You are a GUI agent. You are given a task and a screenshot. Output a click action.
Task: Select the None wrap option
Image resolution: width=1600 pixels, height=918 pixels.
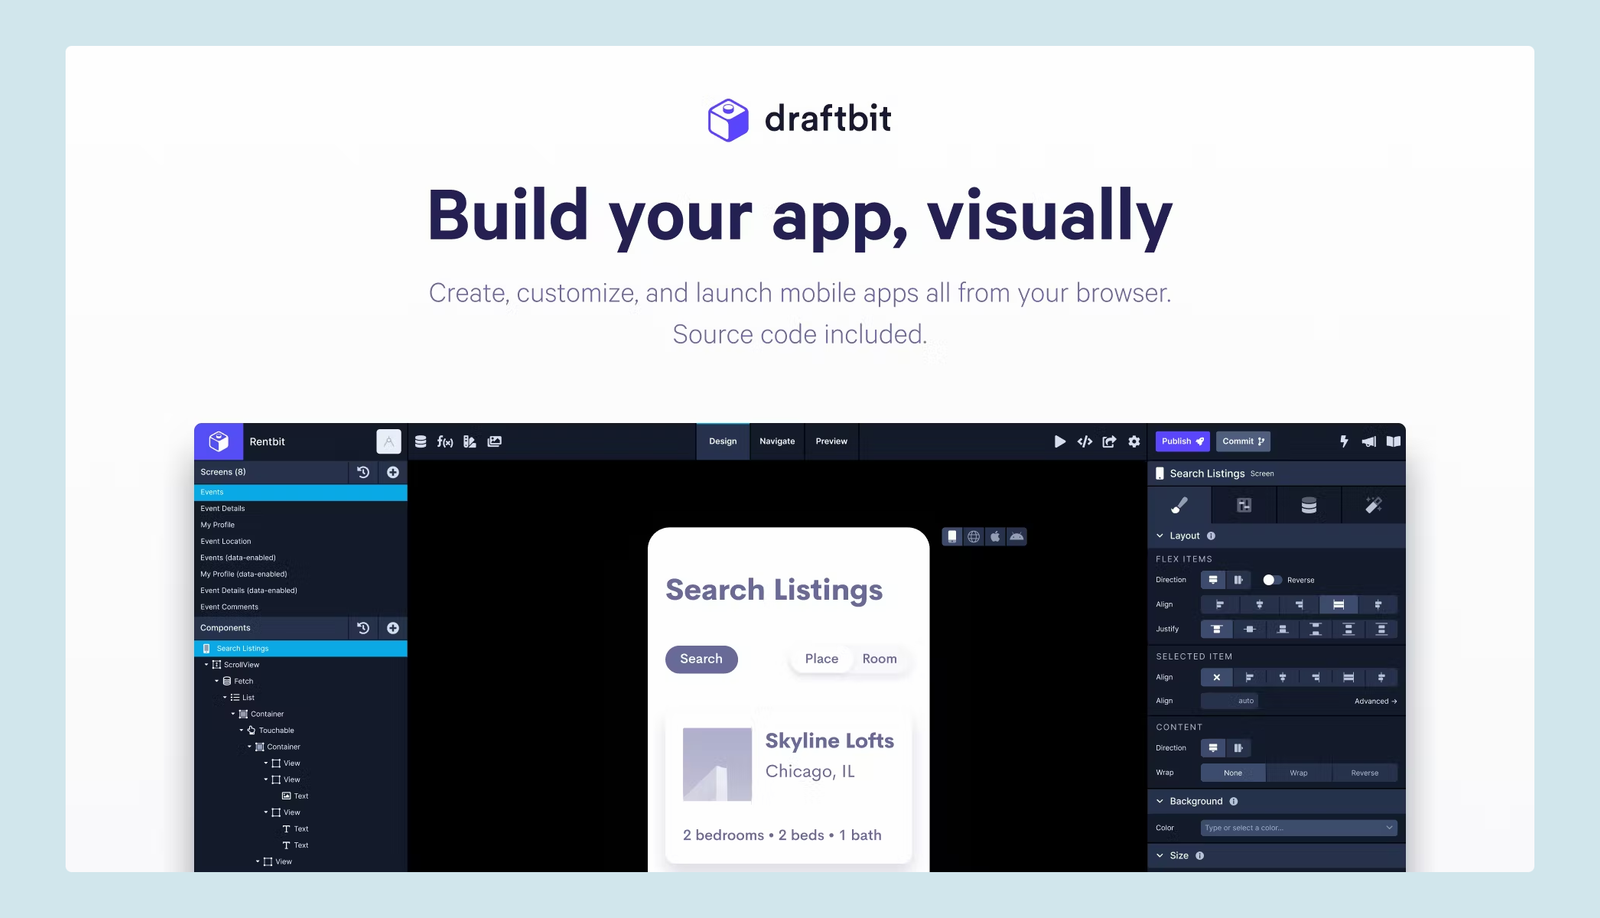coord(1233,773)
